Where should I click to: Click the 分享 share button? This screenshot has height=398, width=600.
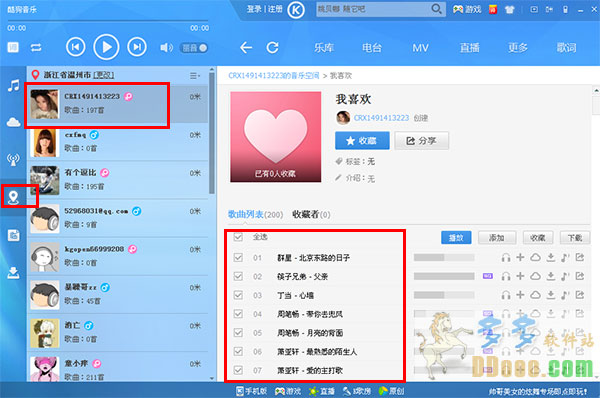[421, 141]
